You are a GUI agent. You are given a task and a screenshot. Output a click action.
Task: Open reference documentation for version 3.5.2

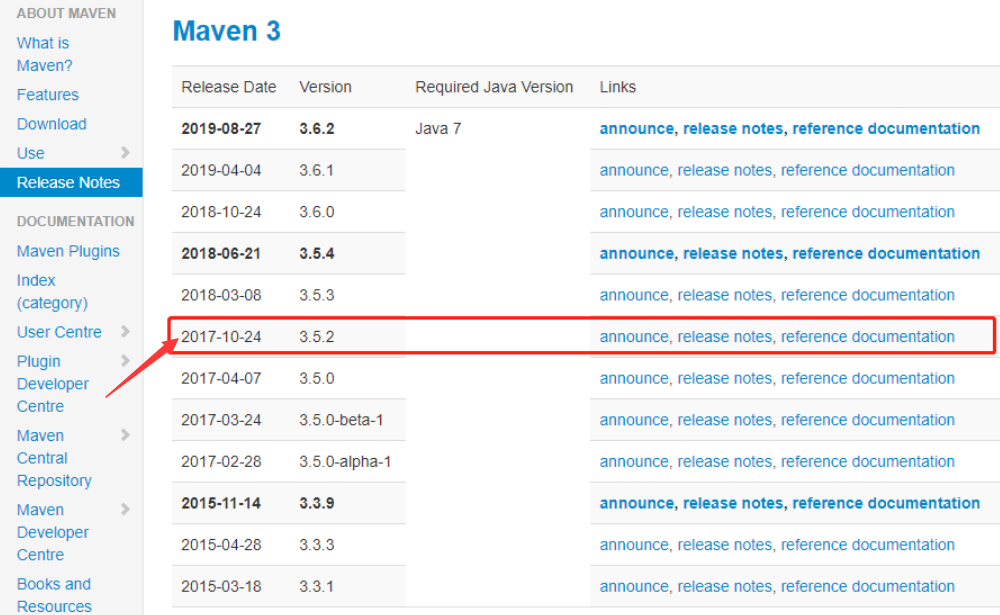point(868,337)
